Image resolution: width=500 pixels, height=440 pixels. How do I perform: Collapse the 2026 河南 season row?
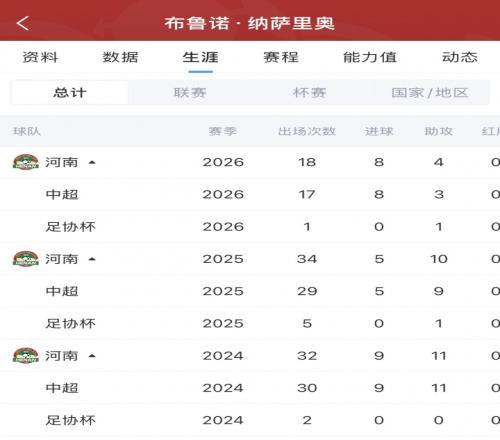[x=92, y=162]
